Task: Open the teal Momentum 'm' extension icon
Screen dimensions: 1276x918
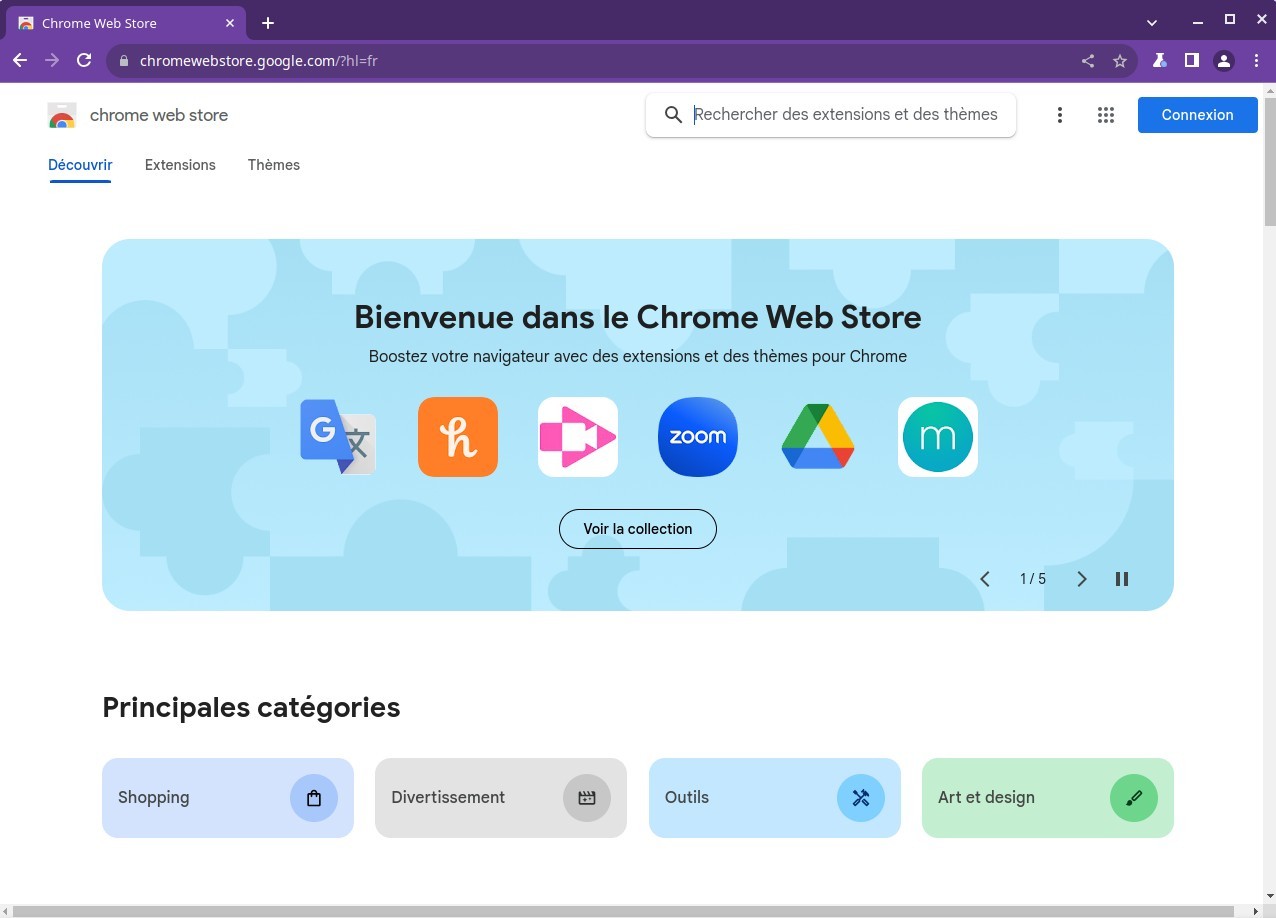Action: (938, 437)
